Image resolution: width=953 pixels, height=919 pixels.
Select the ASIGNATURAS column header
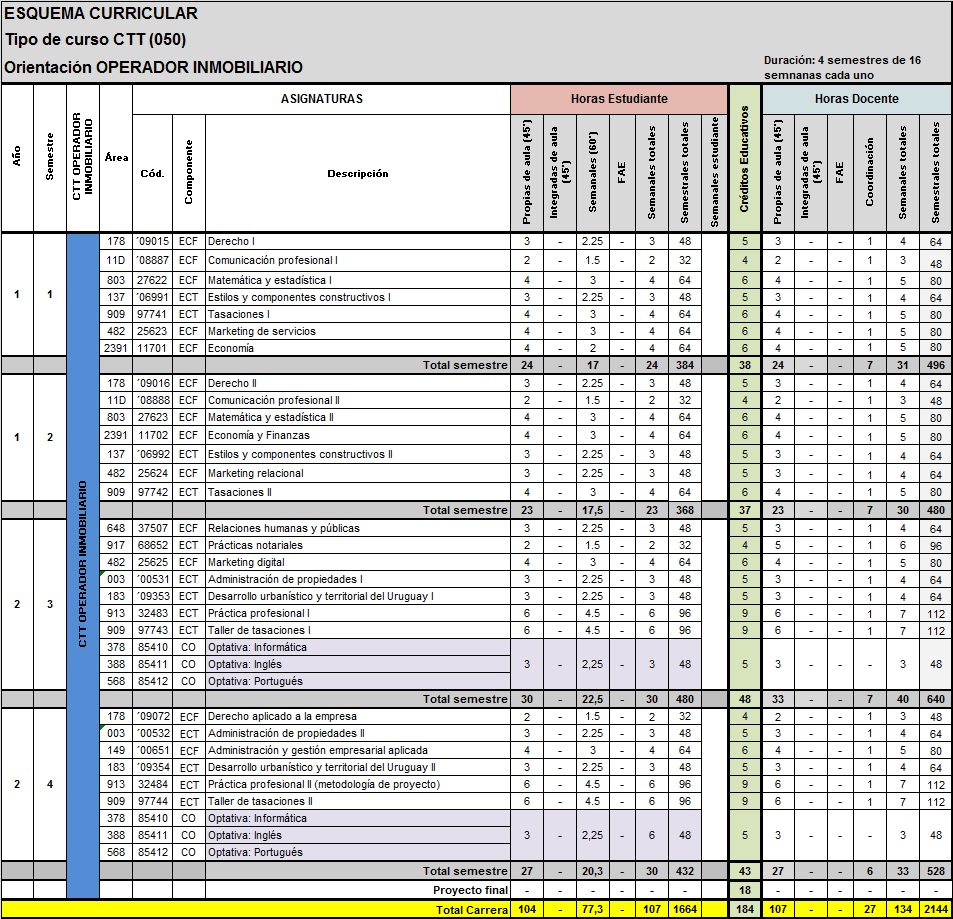(322, 98)
